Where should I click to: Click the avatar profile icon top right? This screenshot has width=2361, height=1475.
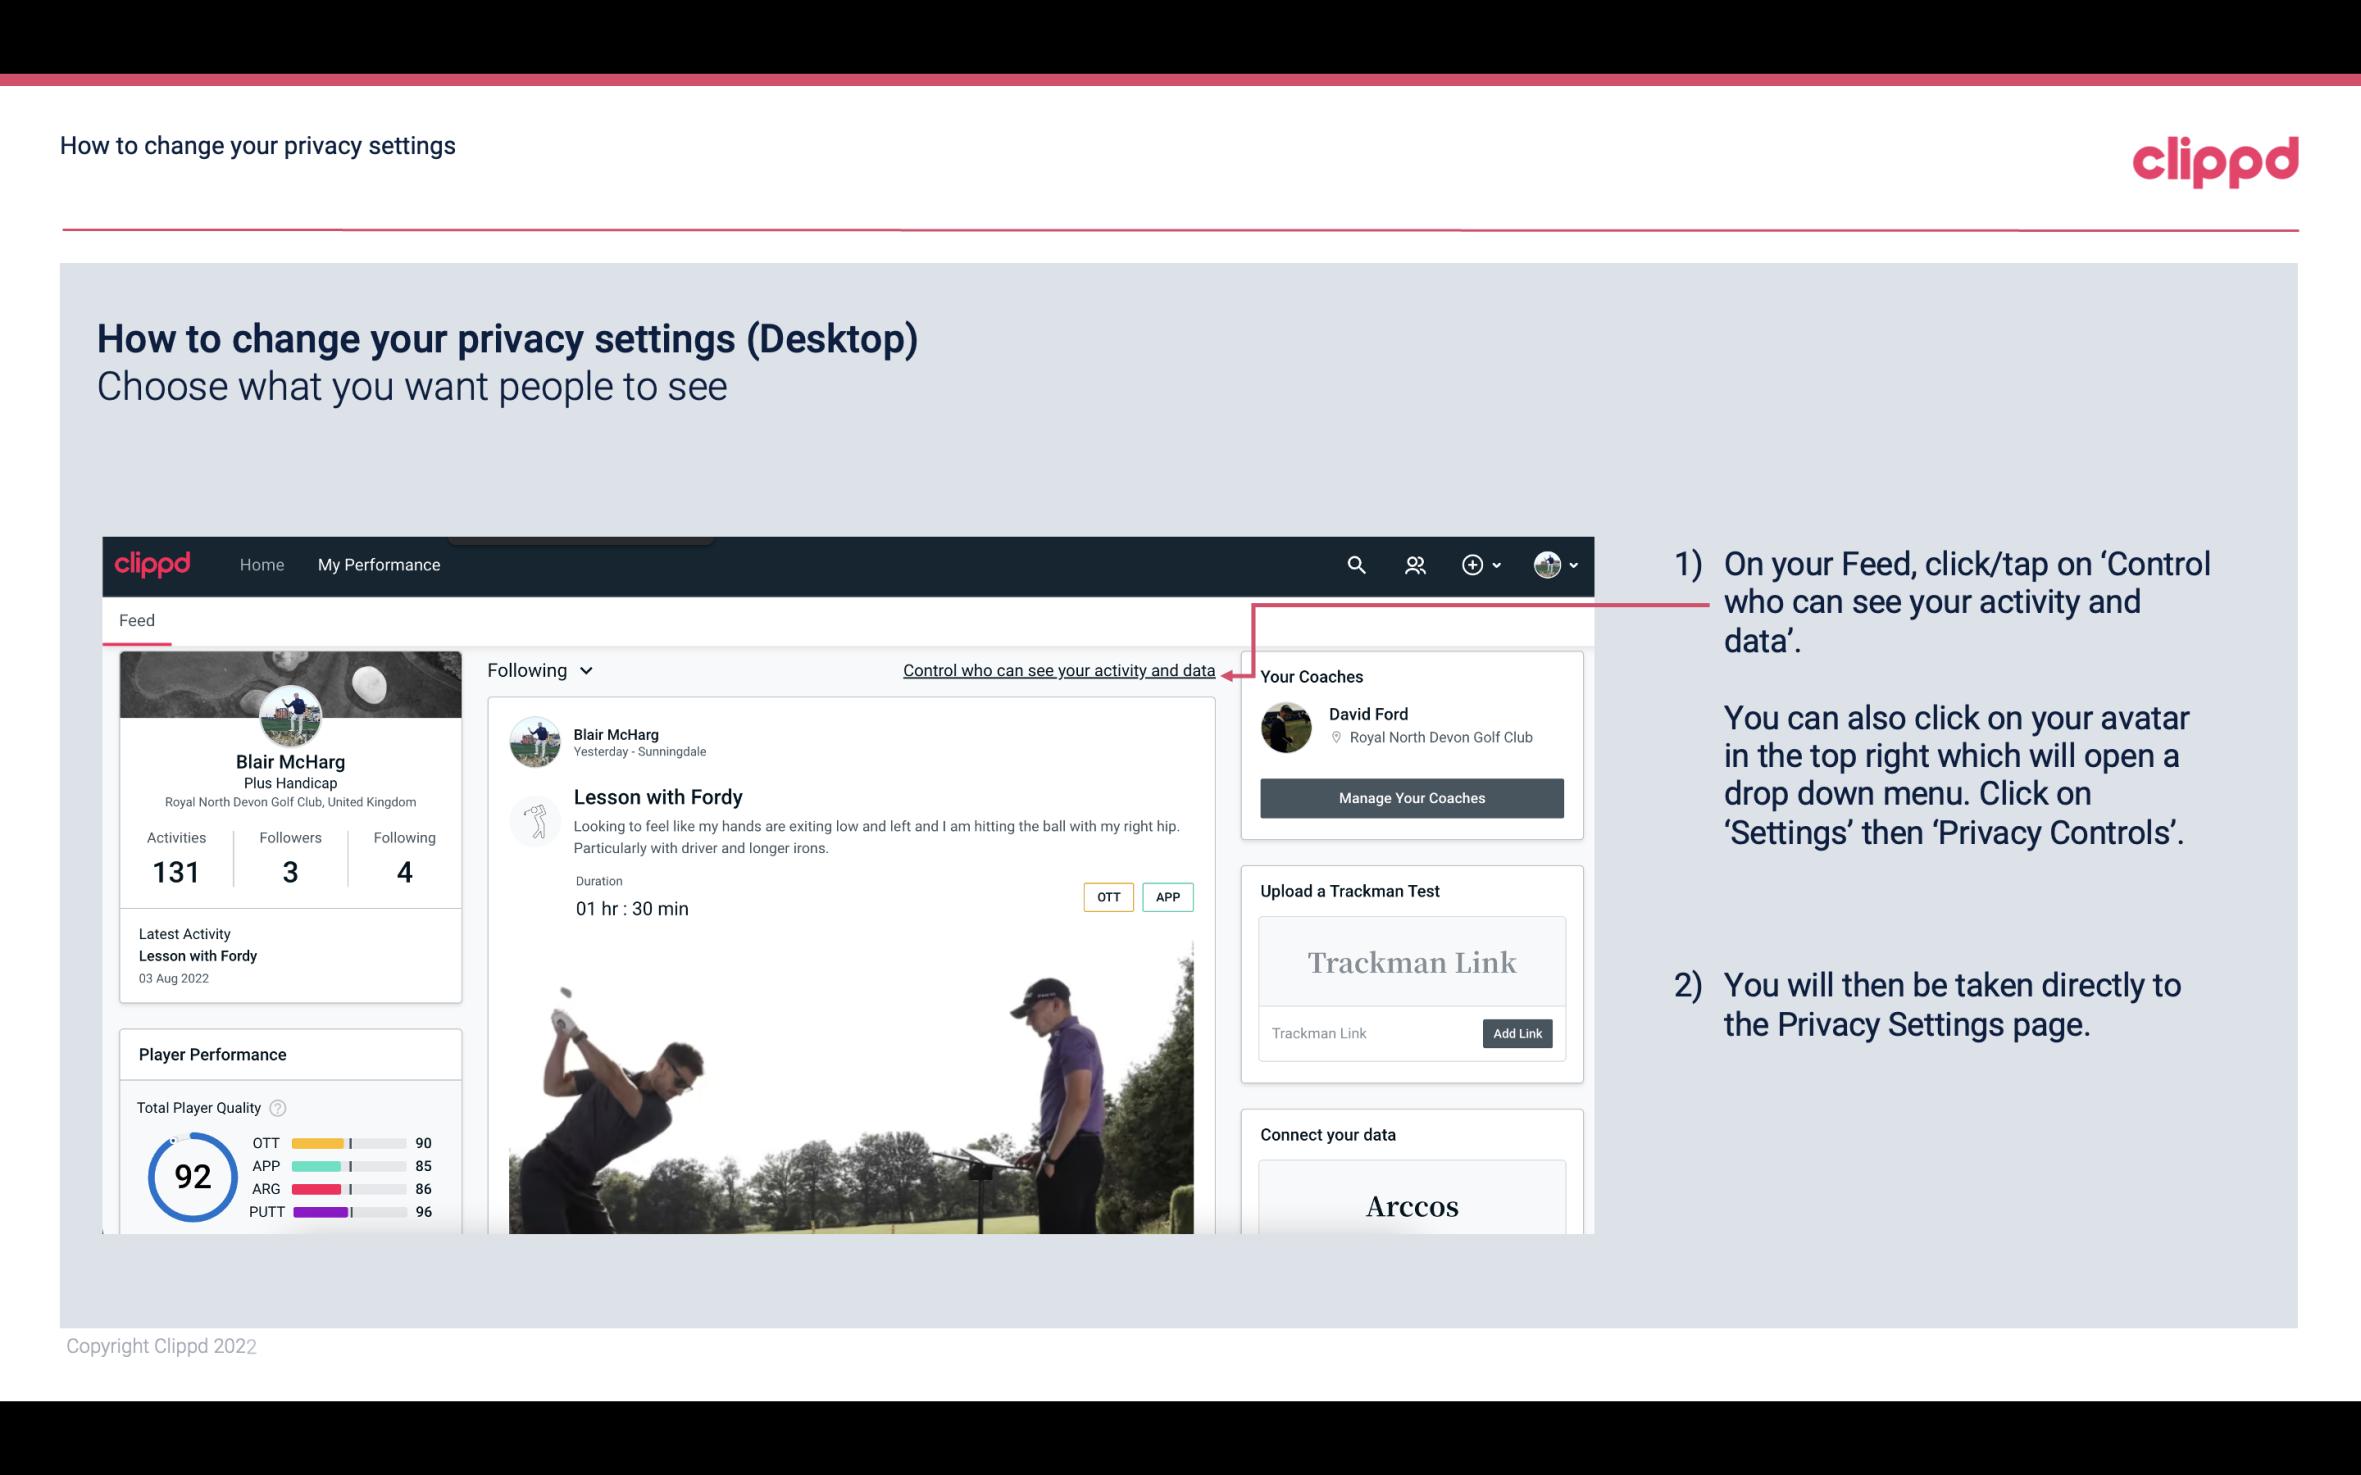1544,564
